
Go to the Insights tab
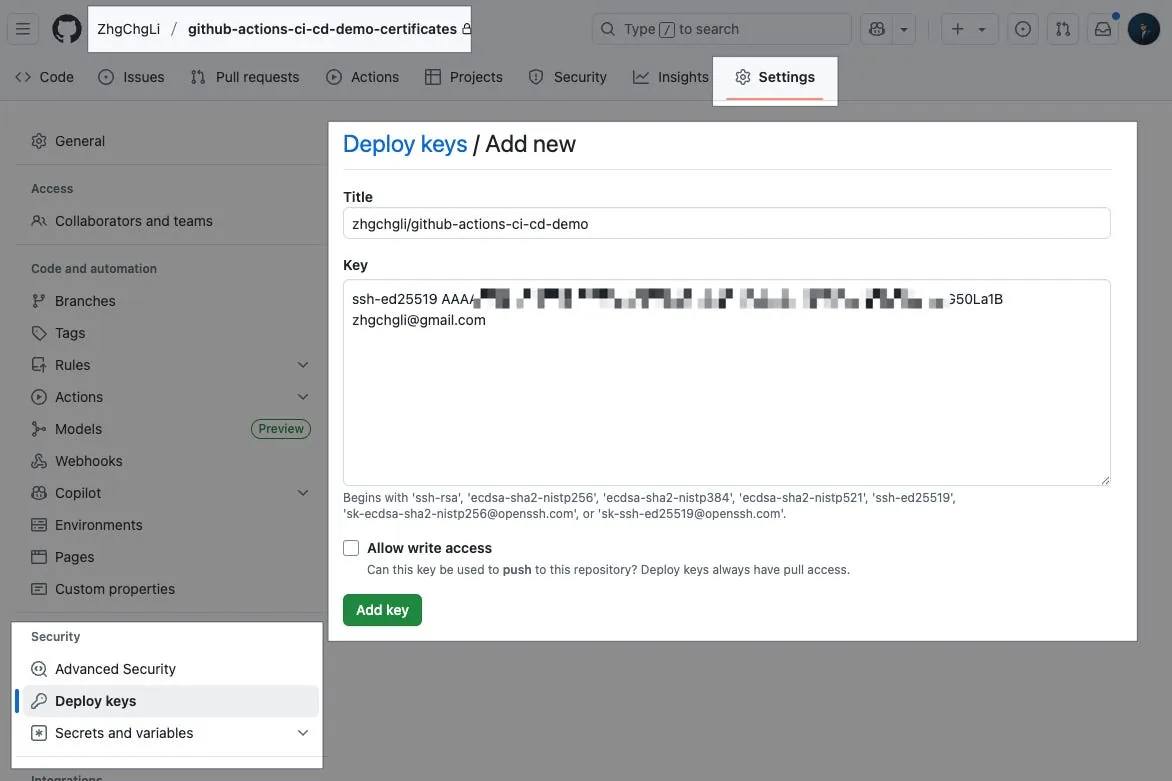[671, 77]
